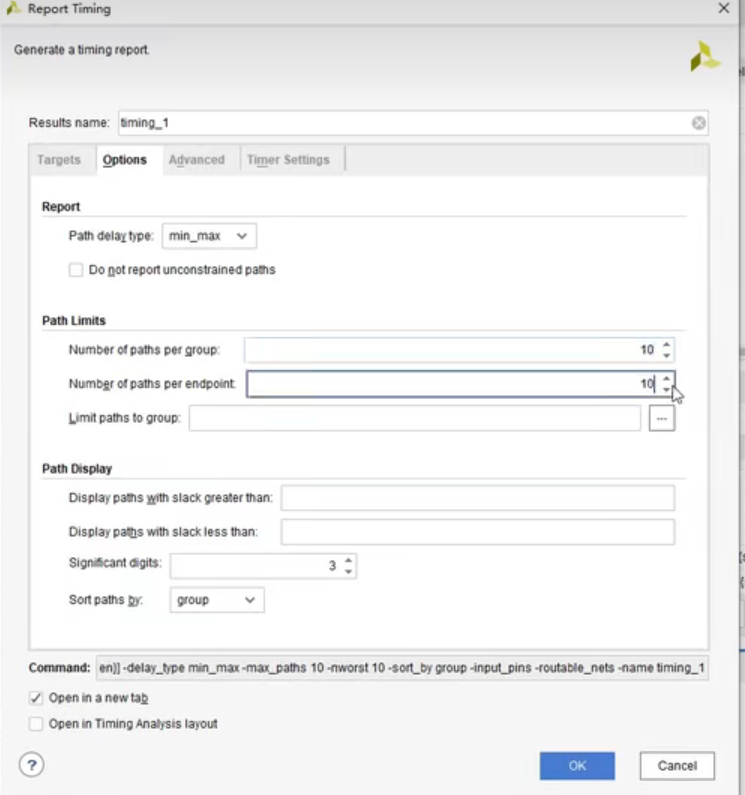Image resolution: width=745 pixels, height=795 pixels.
Task: Decrease number of paths per group
Action: tap(667, 356)
